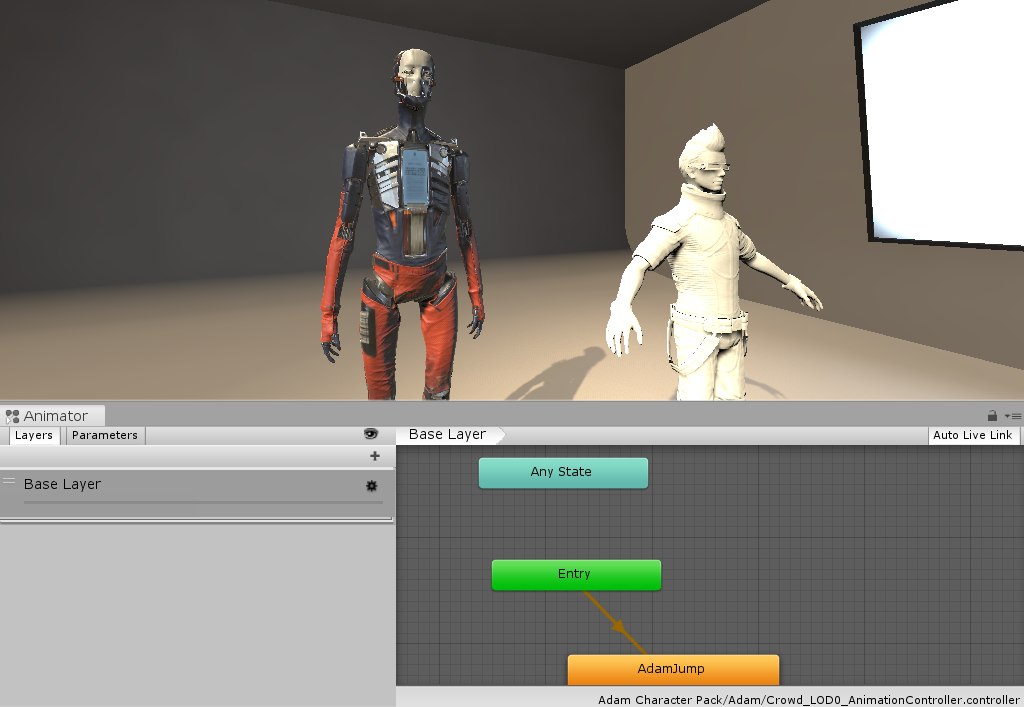Click the controller file path status bar
Image resolution: width=1024 pixels, height=707 pixels.
[808, 699]
